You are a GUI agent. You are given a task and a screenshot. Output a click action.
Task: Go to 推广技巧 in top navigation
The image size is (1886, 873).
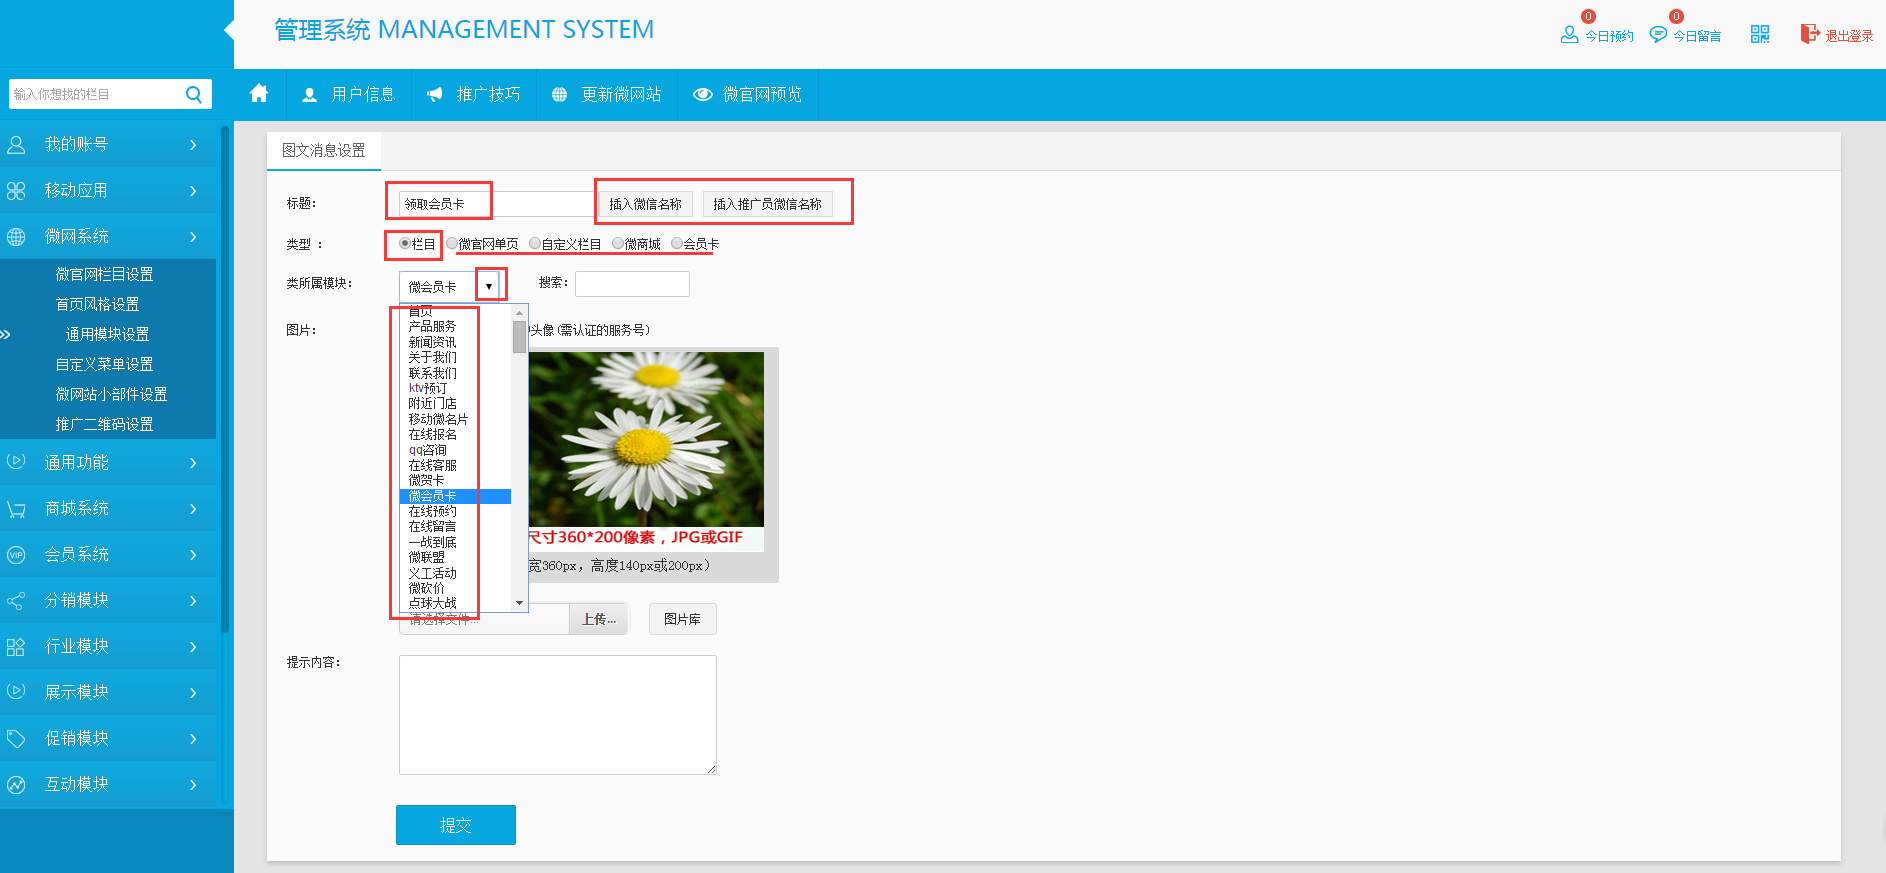coord(474,94)
